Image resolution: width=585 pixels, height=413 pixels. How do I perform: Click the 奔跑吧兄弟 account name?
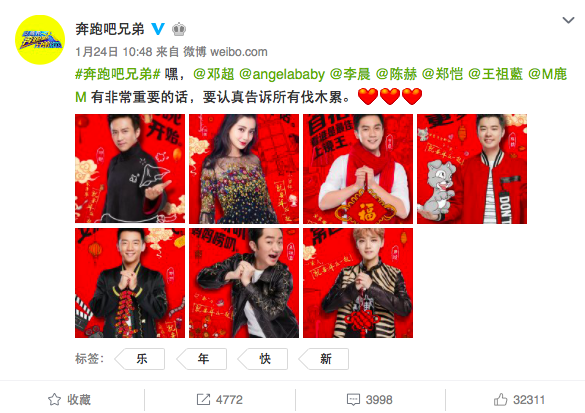pyautogui.click(x=110, y=29)
